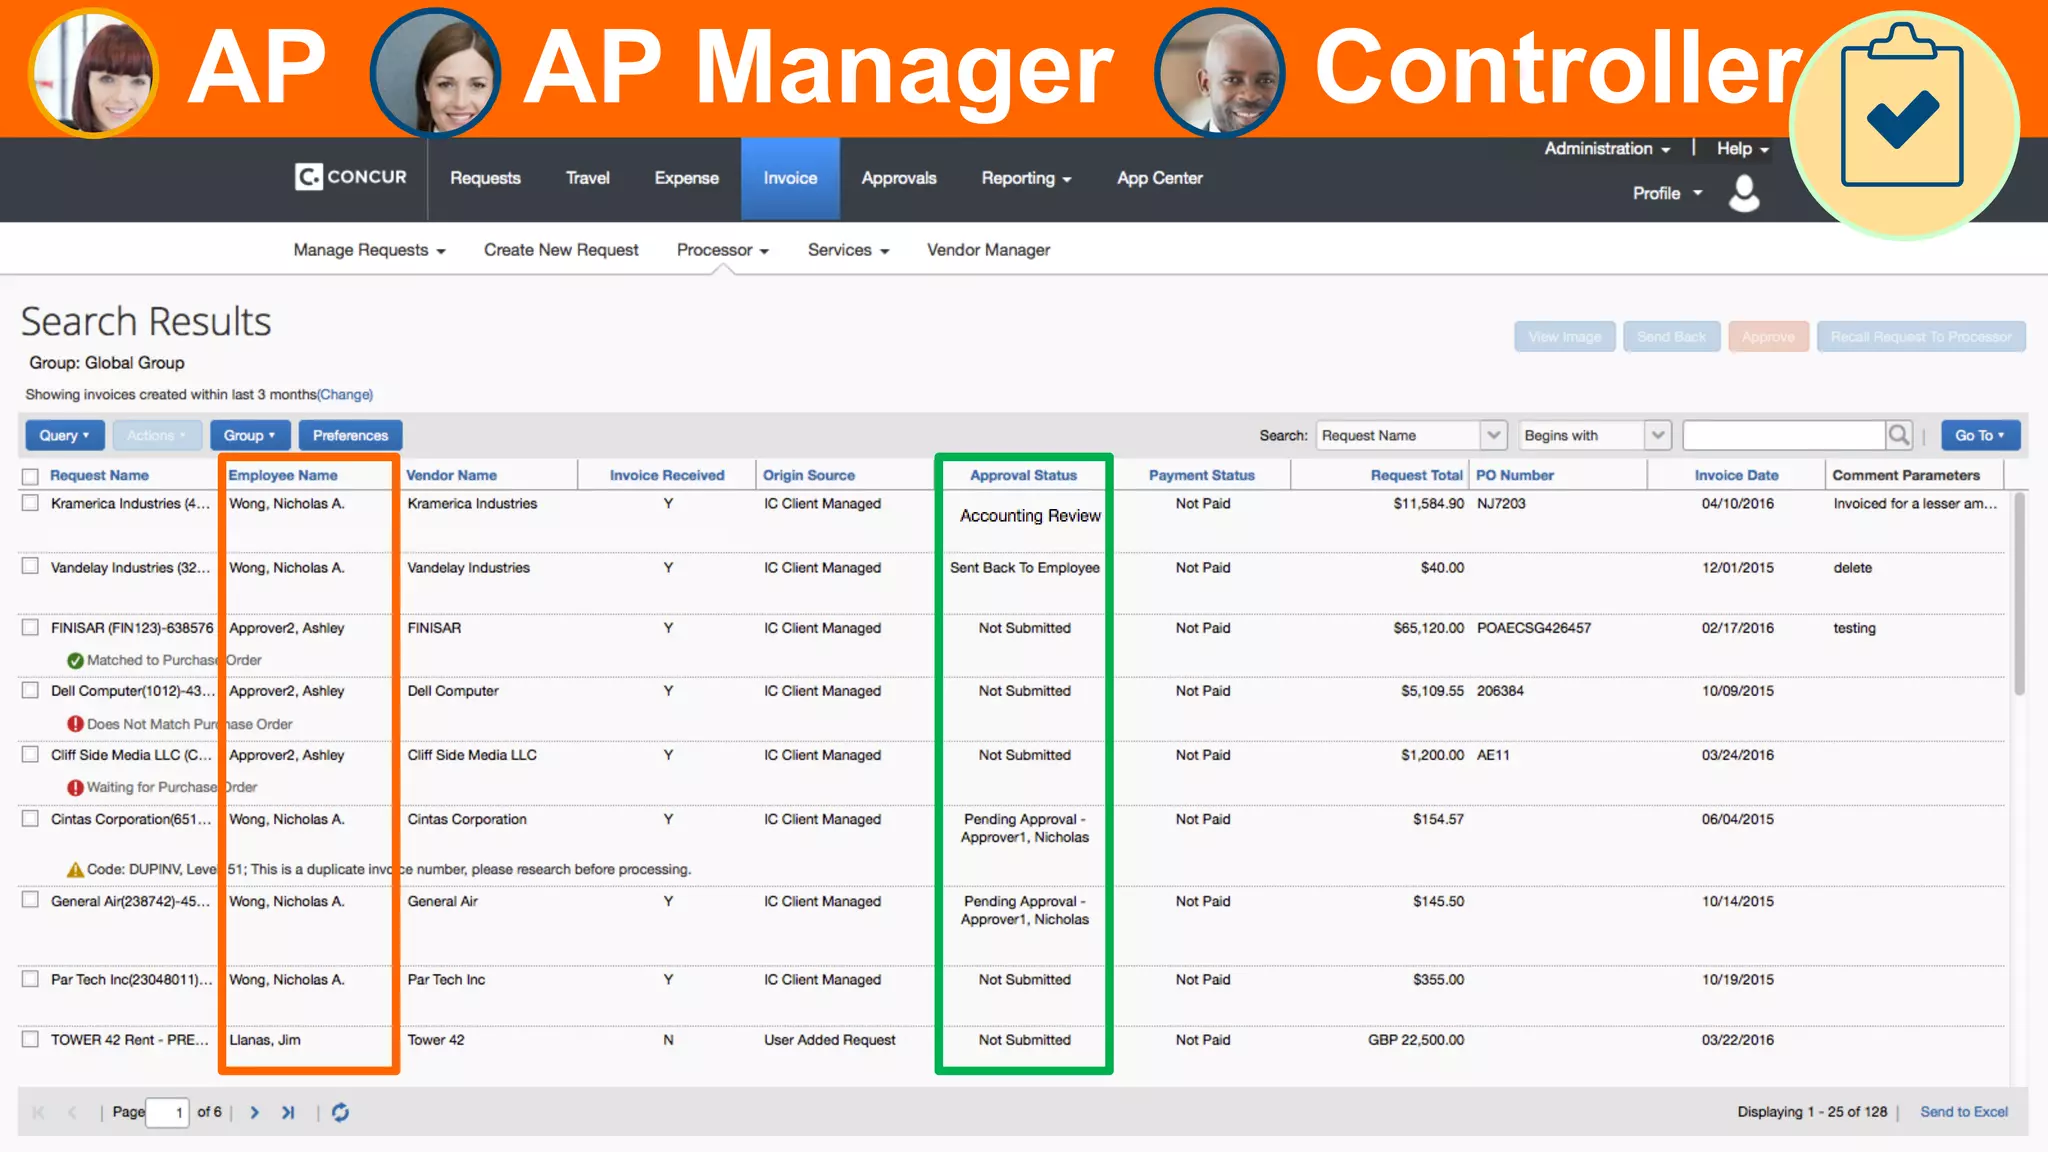Refresh the results list icon
The image size is (2048, 1152).
click(340, 1112)
